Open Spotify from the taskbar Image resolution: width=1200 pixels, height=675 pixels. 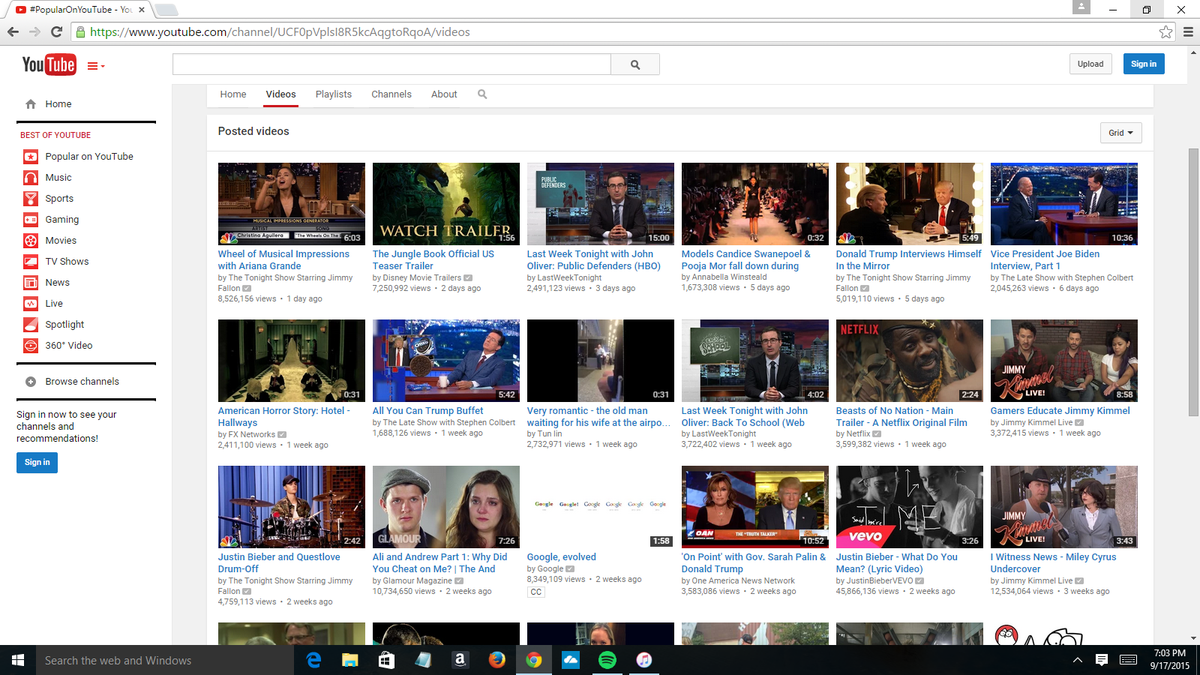coord(607,660)
